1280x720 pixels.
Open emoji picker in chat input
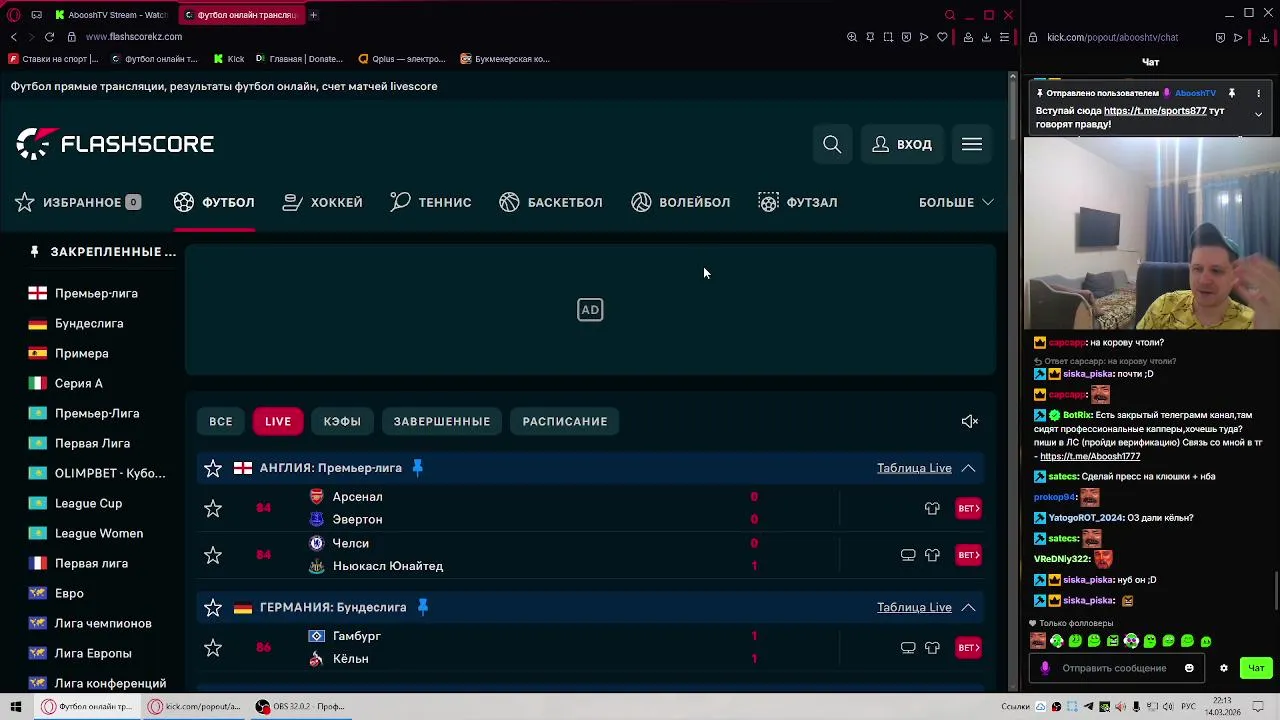coord(1189,668)
